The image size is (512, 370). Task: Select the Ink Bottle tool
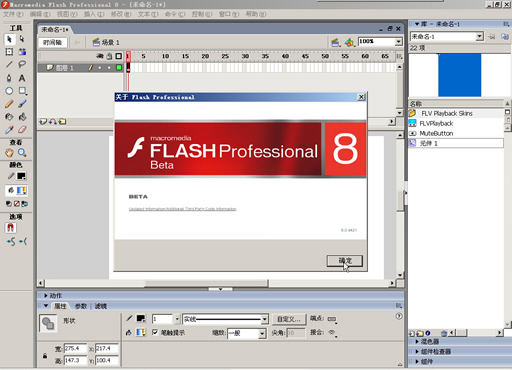point(9,117)
